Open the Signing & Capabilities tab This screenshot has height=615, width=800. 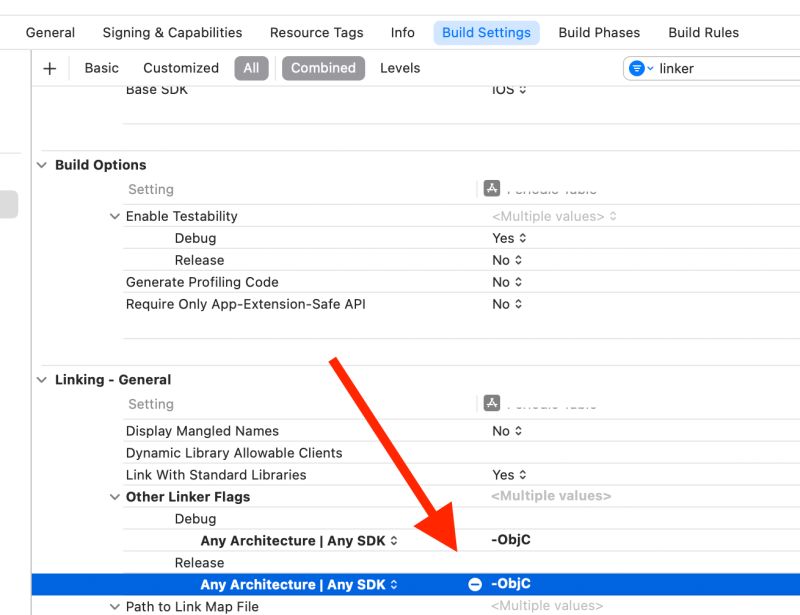click(x=171, y=32)
